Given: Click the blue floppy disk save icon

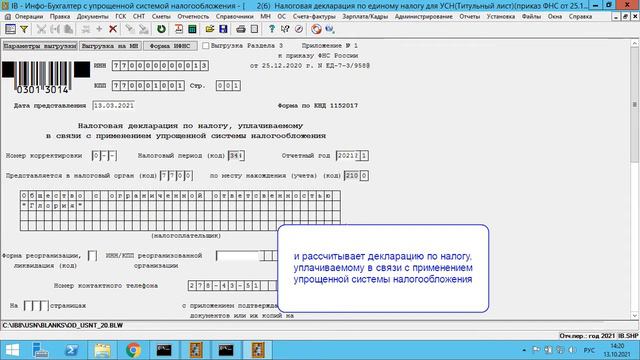Looking at the screenshot, I should [223, 29].
